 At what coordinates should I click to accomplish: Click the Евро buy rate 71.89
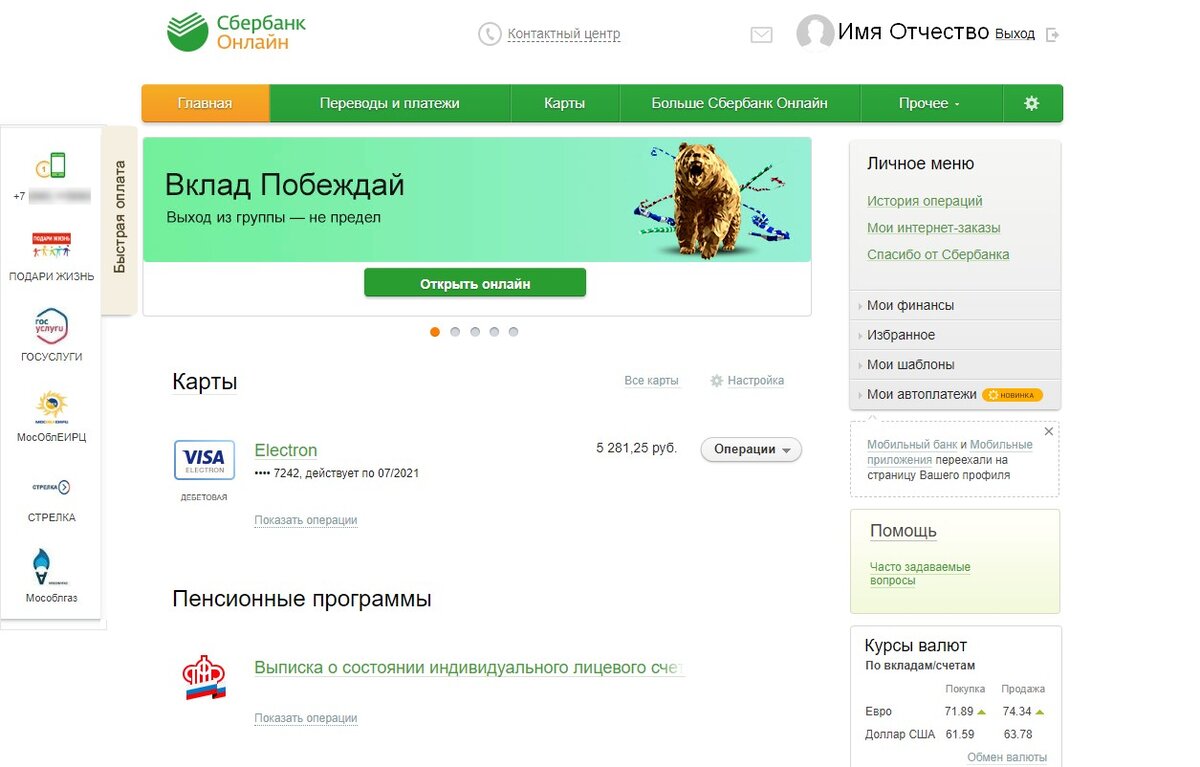pos(959,712)
